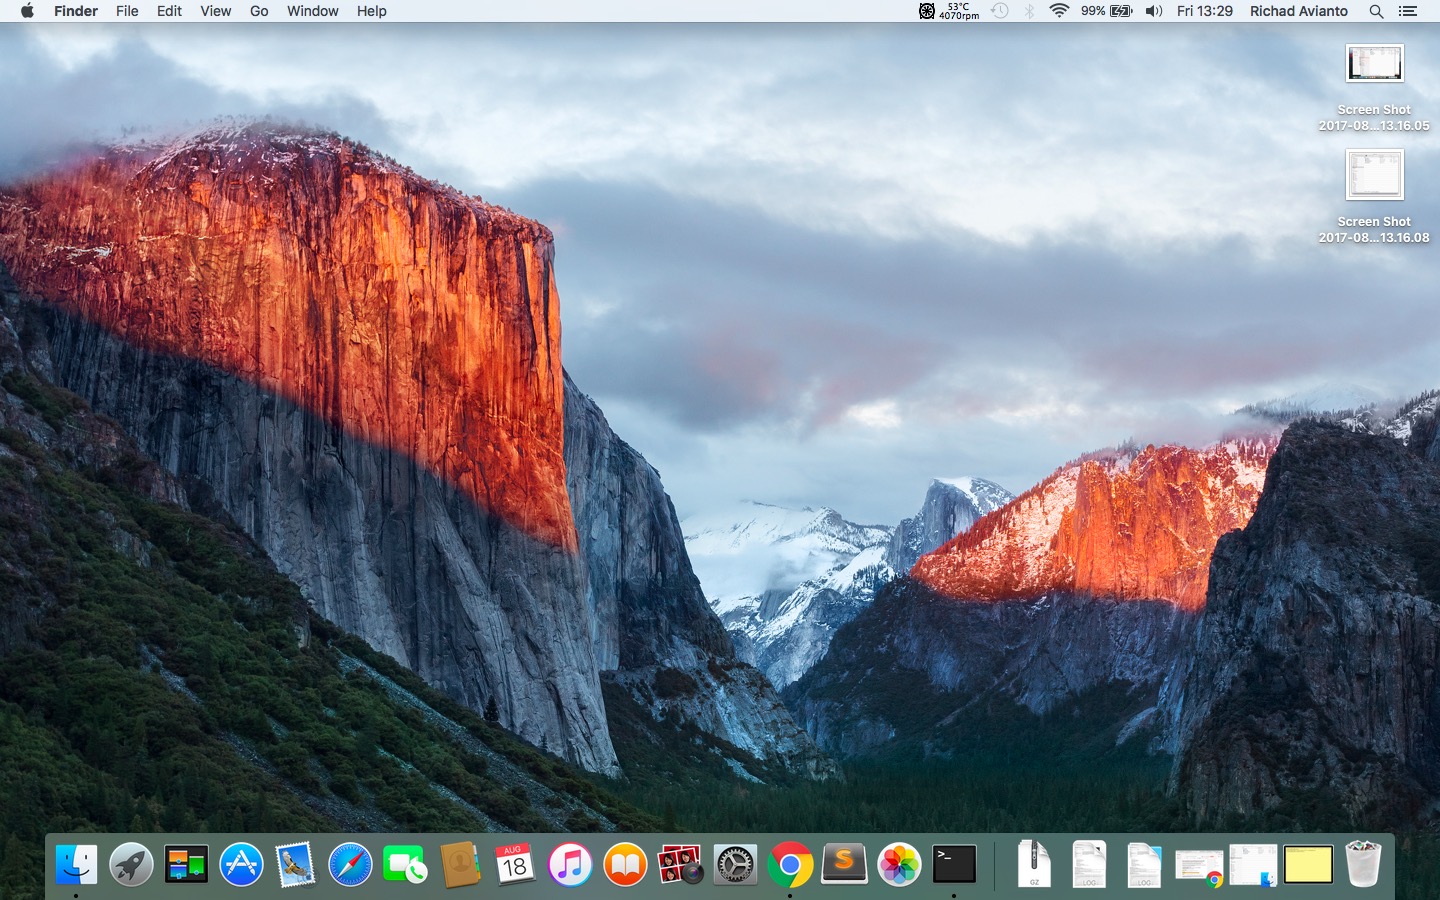
Task: Launch Safari from the Dock
Action: (x=350, y=865)
